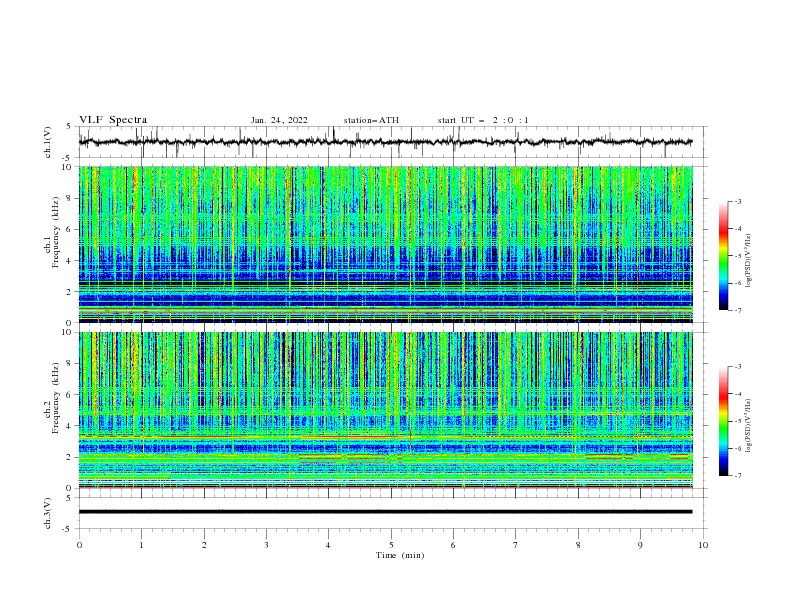Click the "5" minute label on the time axis
This screenshot has width=792, height=612.
point(391,545)
